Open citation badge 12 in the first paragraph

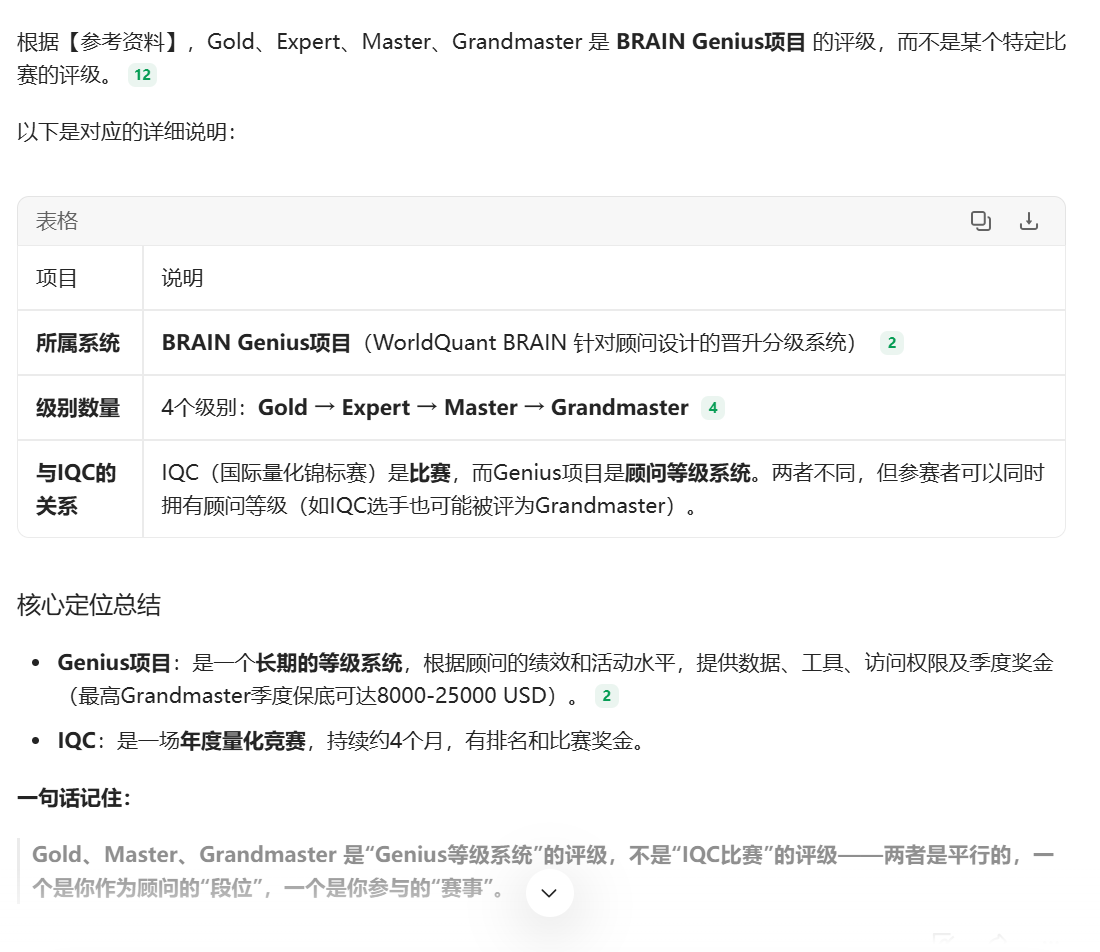142,75
